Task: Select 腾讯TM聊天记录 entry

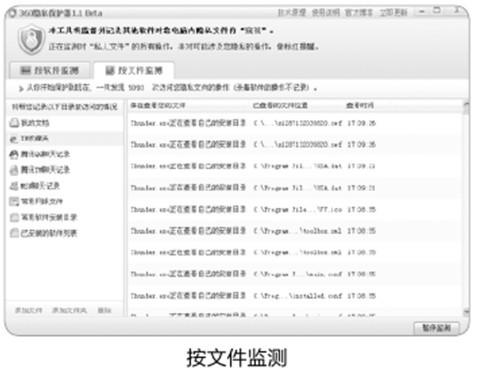Action: pyautogui.click(x=64, y=170)
